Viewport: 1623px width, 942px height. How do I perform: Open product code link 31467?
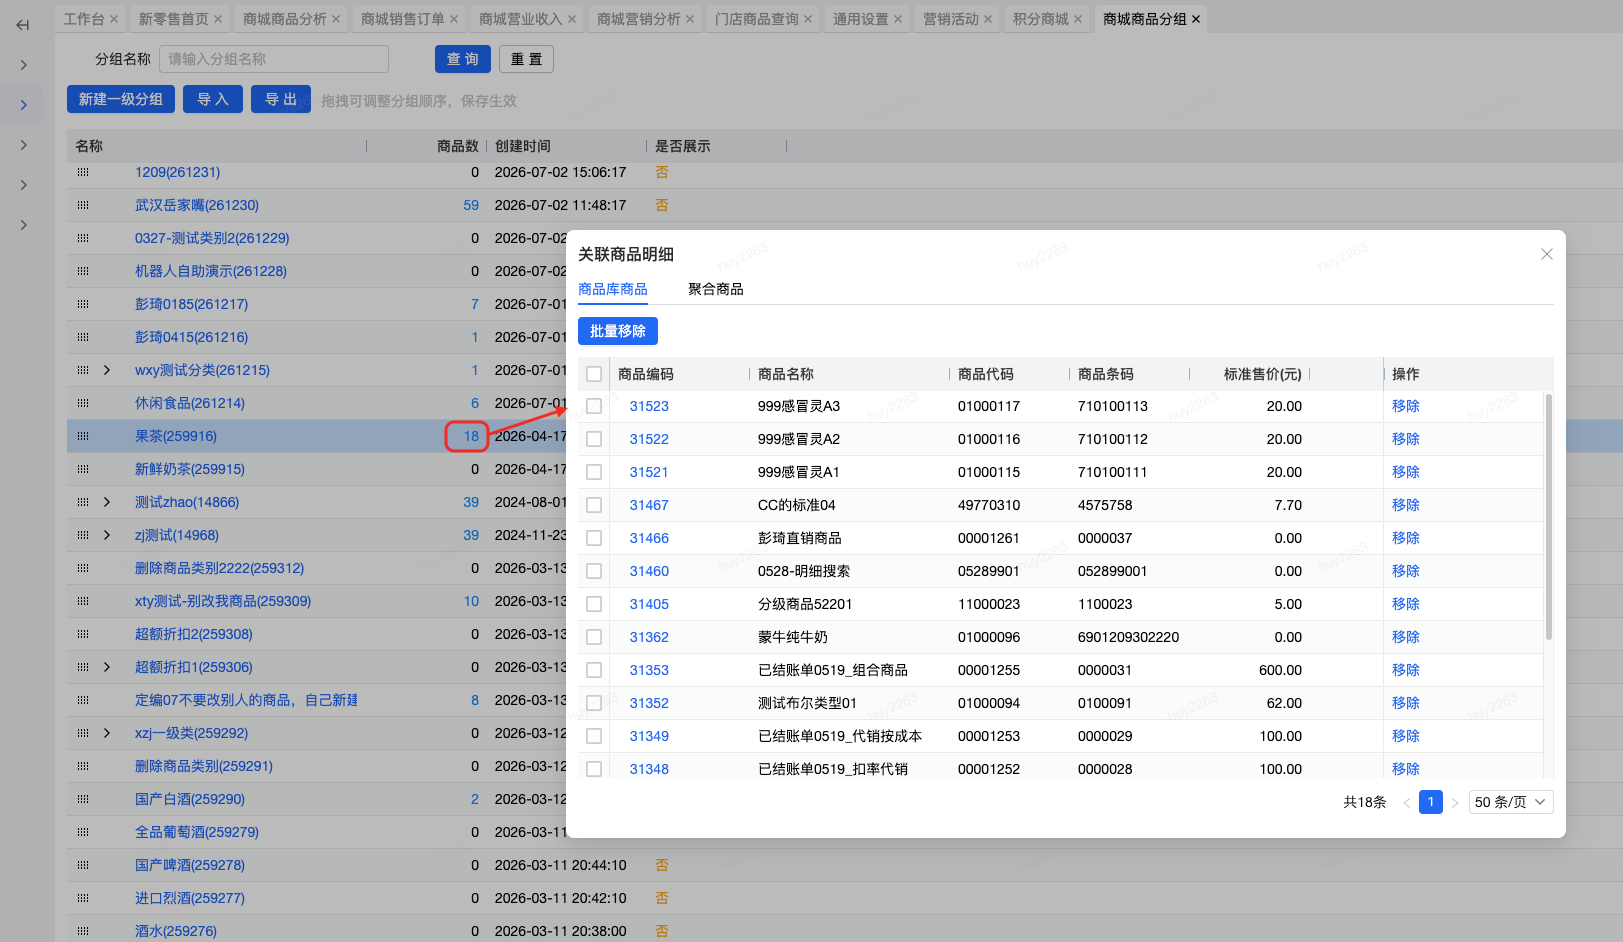(649, 505)
